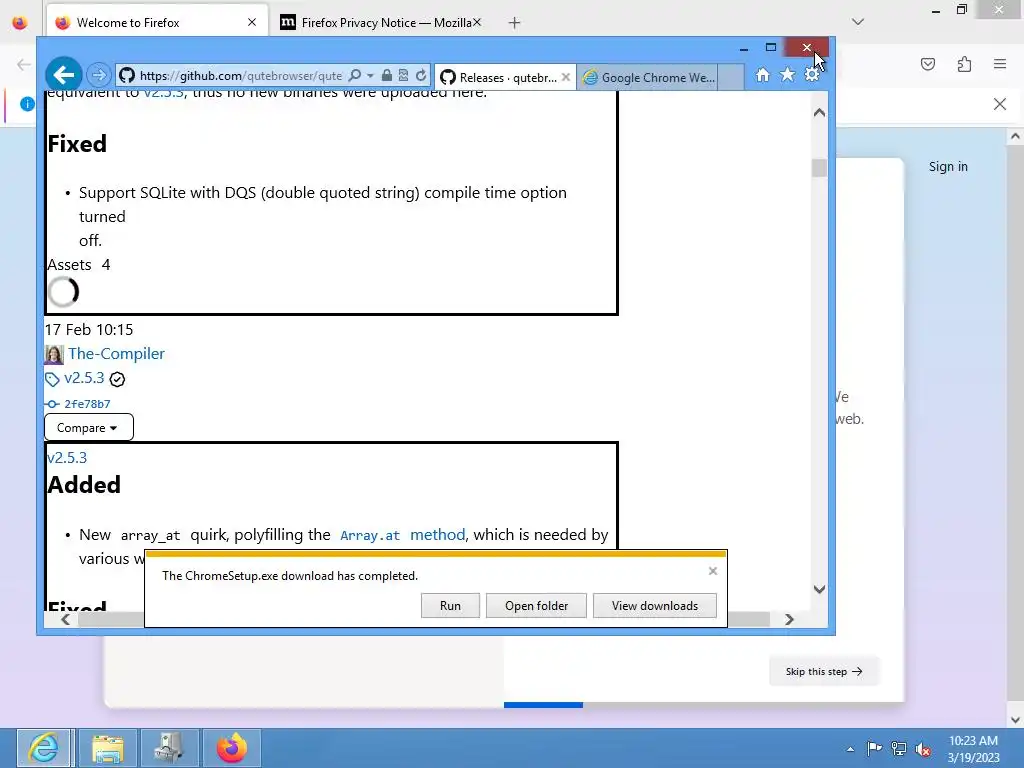The width and height of the screenshot is (1024, 768).
Task: Click the Action Center flag tray icon
Action: click(x=874, y=749)
